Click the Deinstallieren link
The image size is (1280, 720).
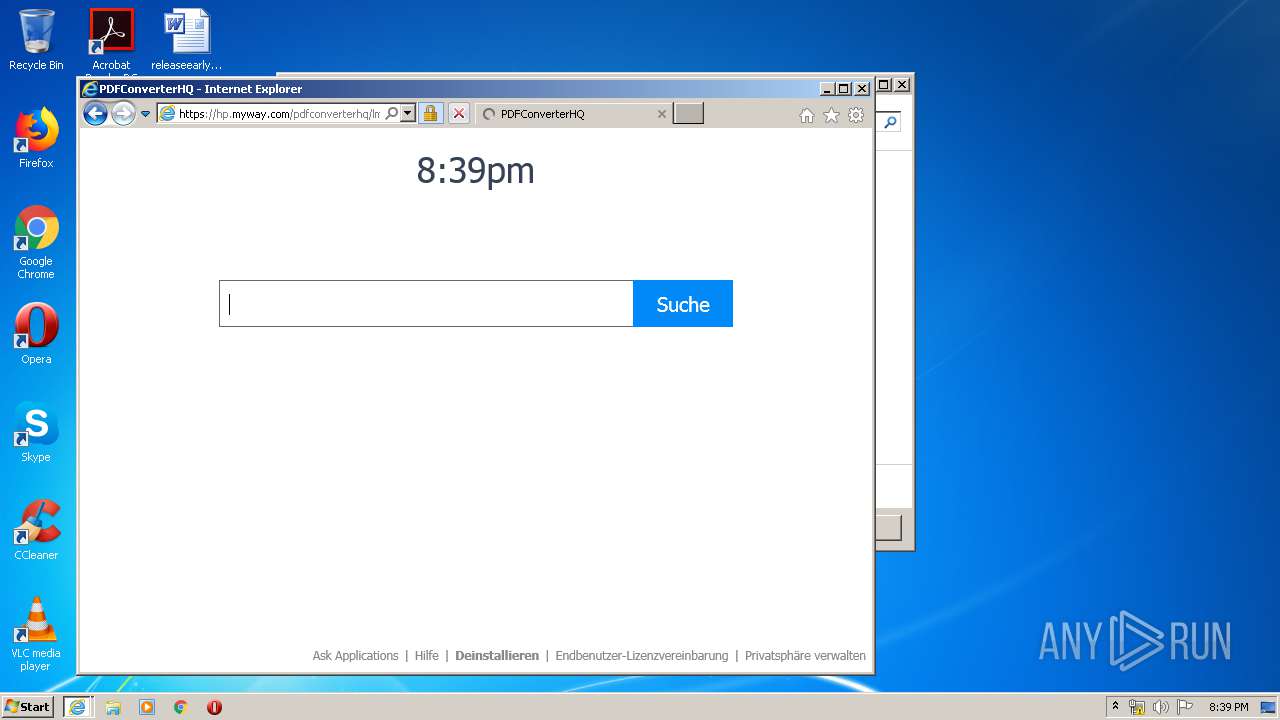[x=497, y=656]
